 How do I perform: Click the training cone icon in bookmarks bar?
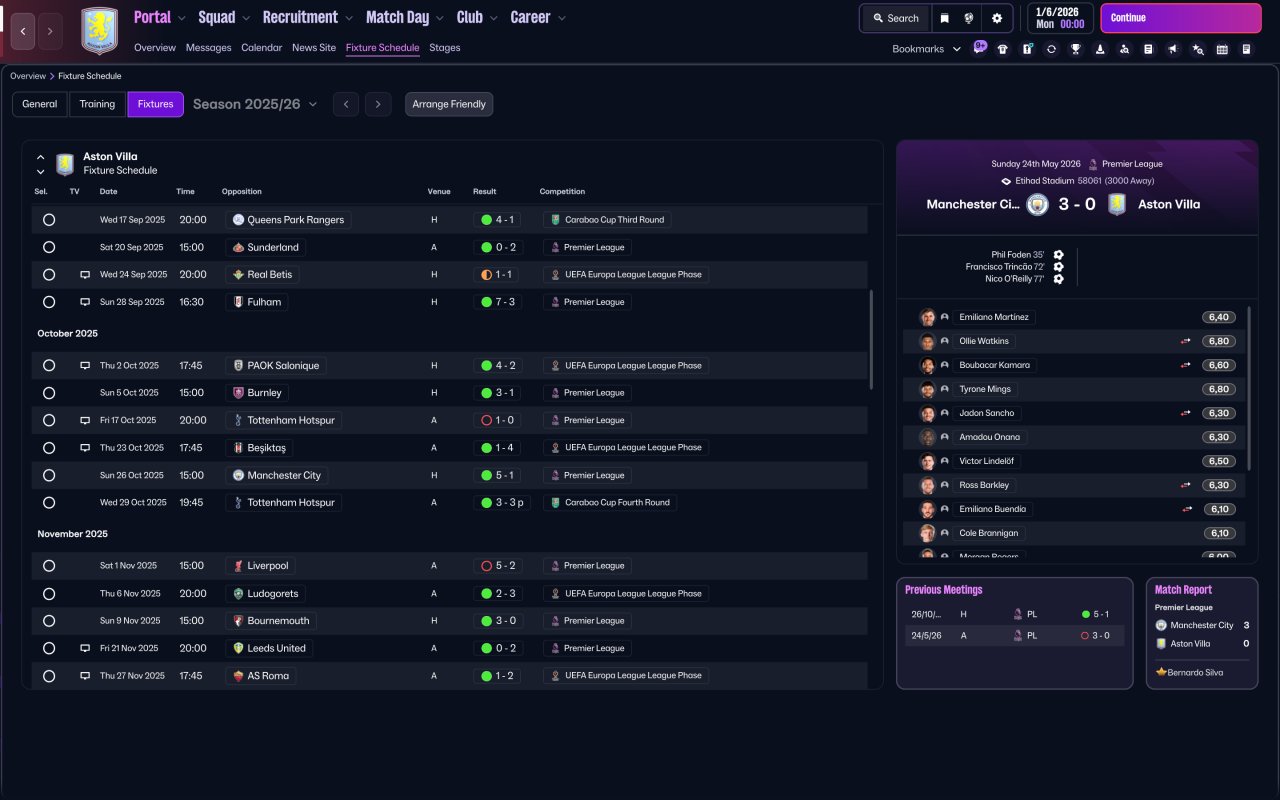click(x=1100, y=49)
